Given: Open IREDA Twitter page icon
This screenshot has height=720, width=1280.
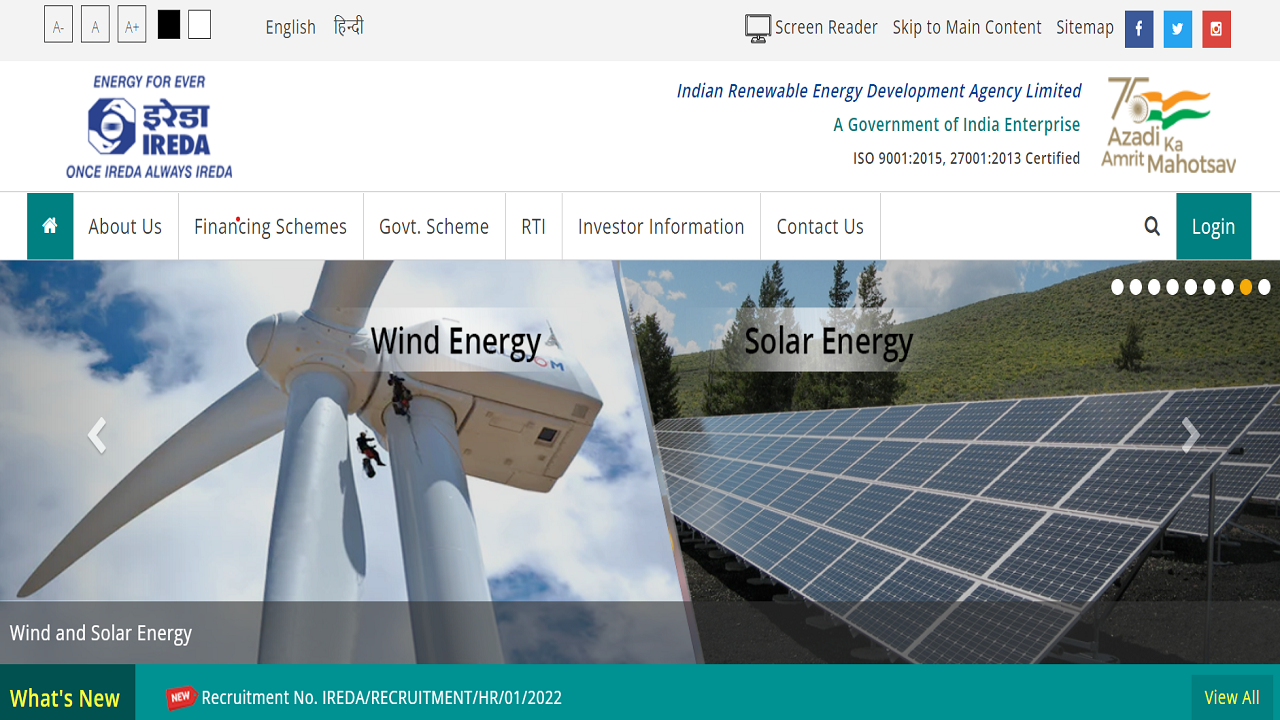Looking at the screenshot, I should (x=1178, y=29).
